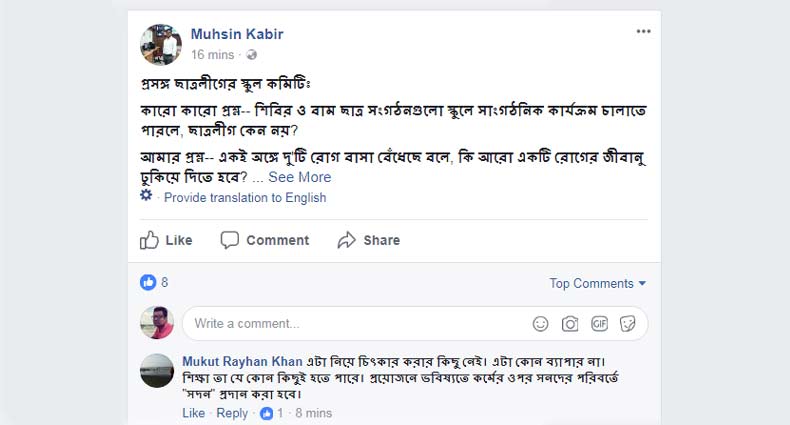Share the post using Share button

pos(369,240)
